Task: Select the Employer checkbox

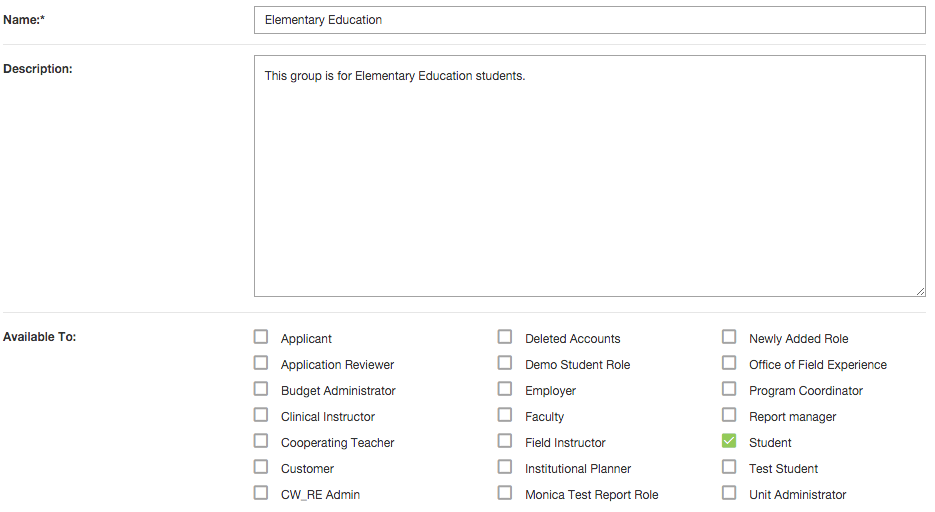Action: [504, 389]
